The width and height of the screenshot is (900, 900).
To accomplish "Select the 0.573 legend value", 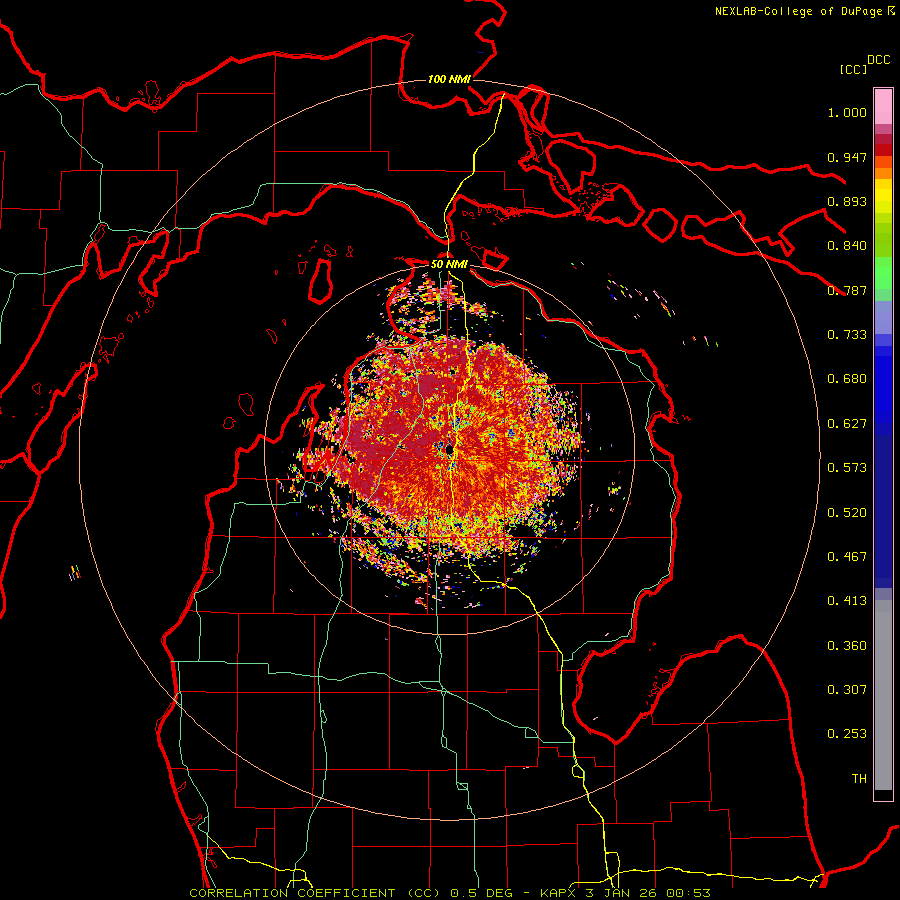I will tap(847, 468).
